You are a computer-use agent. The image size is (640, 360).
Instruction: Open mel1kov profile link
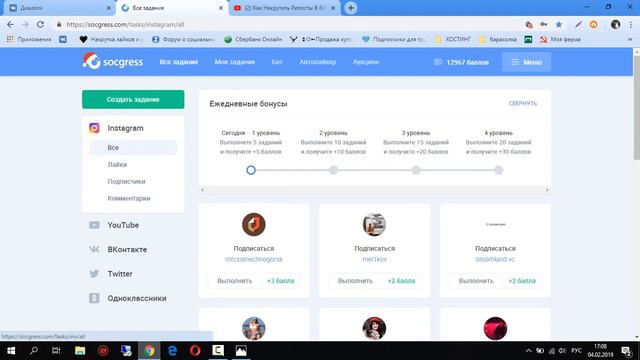(x=374, y=259)
